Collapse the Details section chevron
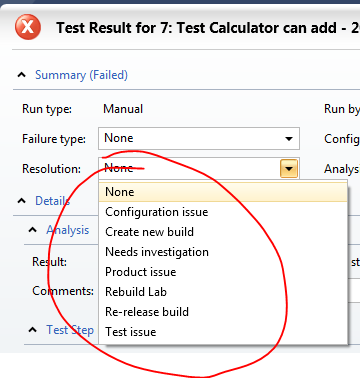This screenshot has width=360, height=378. pyautogui.click(x=22, y=201)
